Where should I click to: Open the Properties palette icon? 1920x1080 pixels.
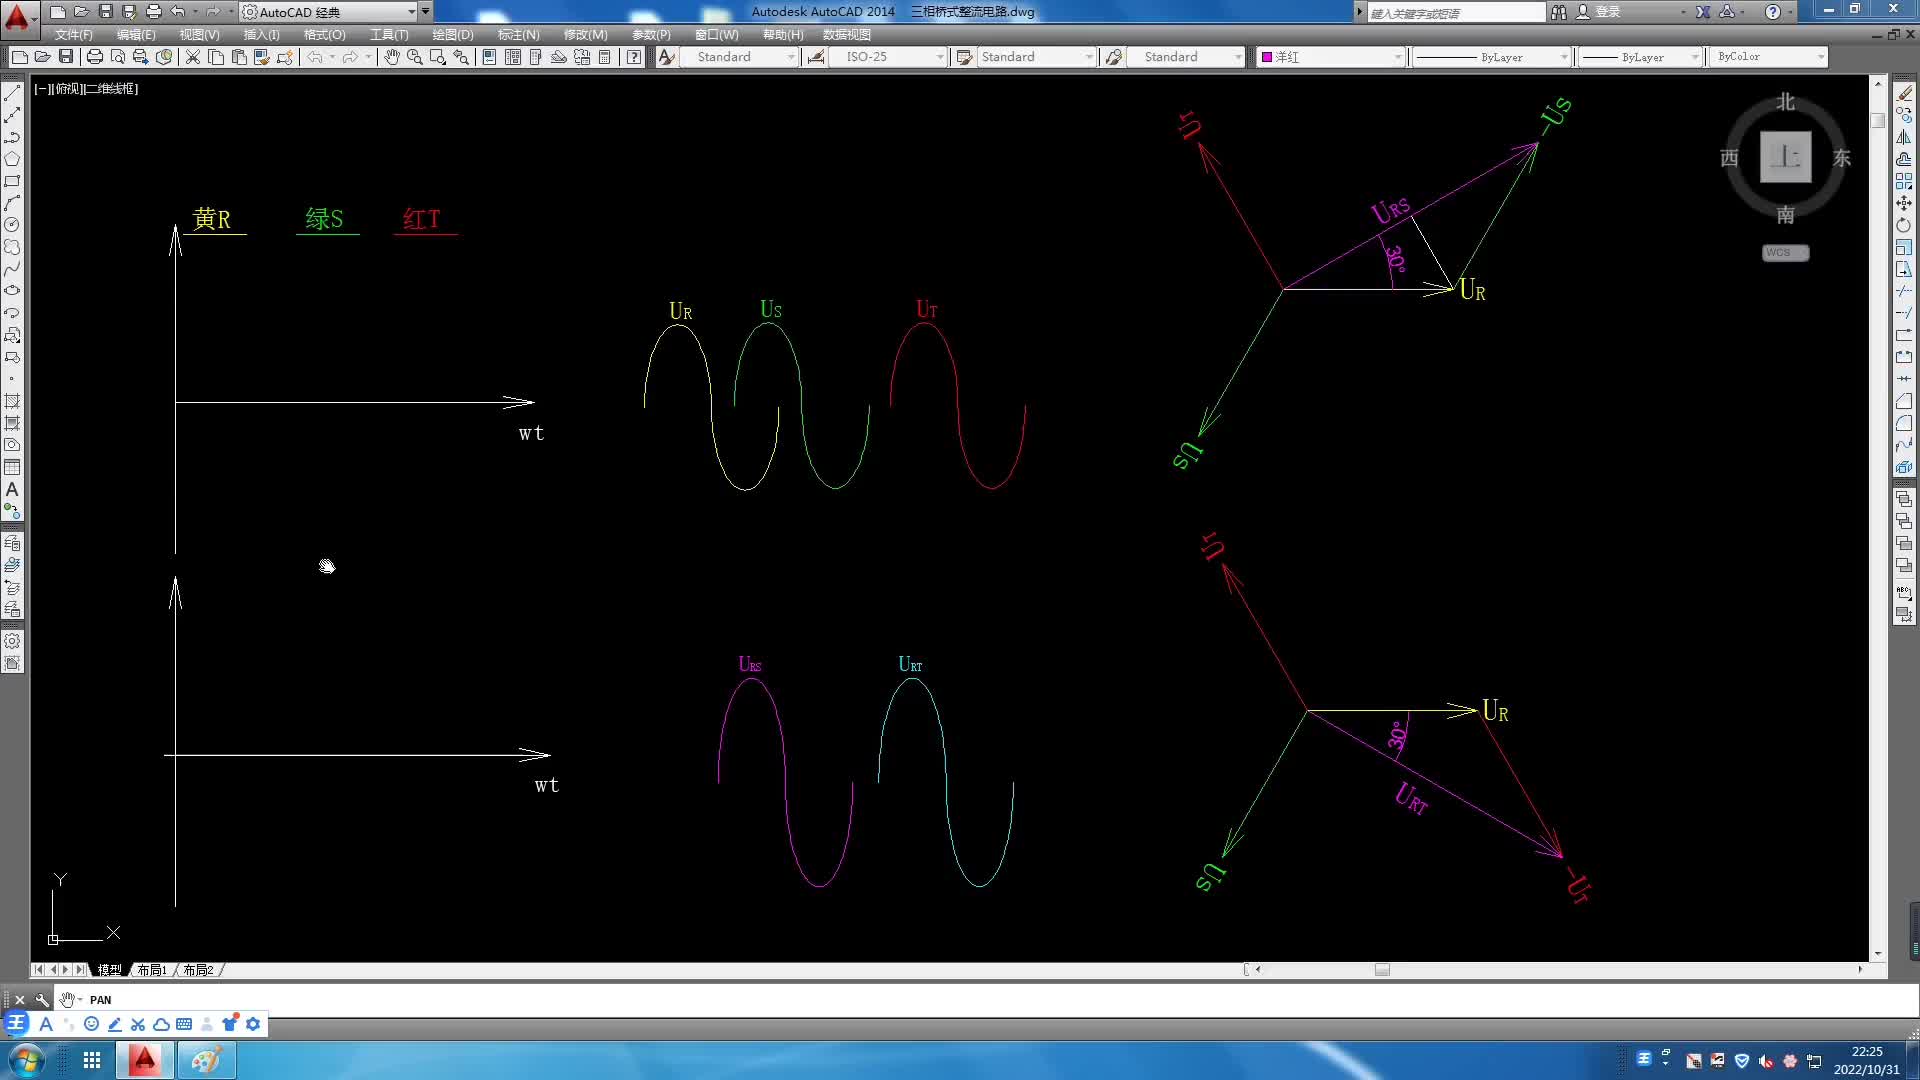[x=489, y=57]
